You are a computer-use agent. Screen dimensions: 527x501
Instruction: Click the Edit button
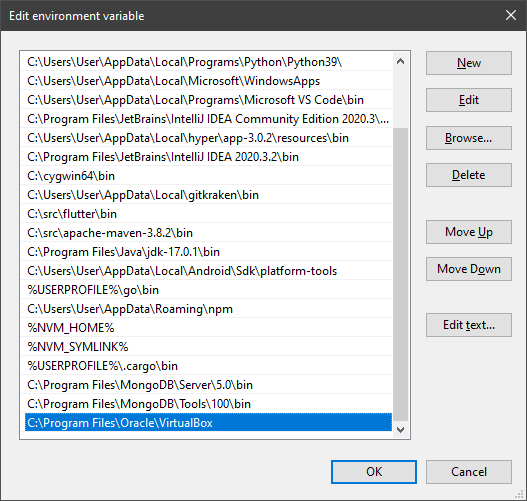(469, 100)
